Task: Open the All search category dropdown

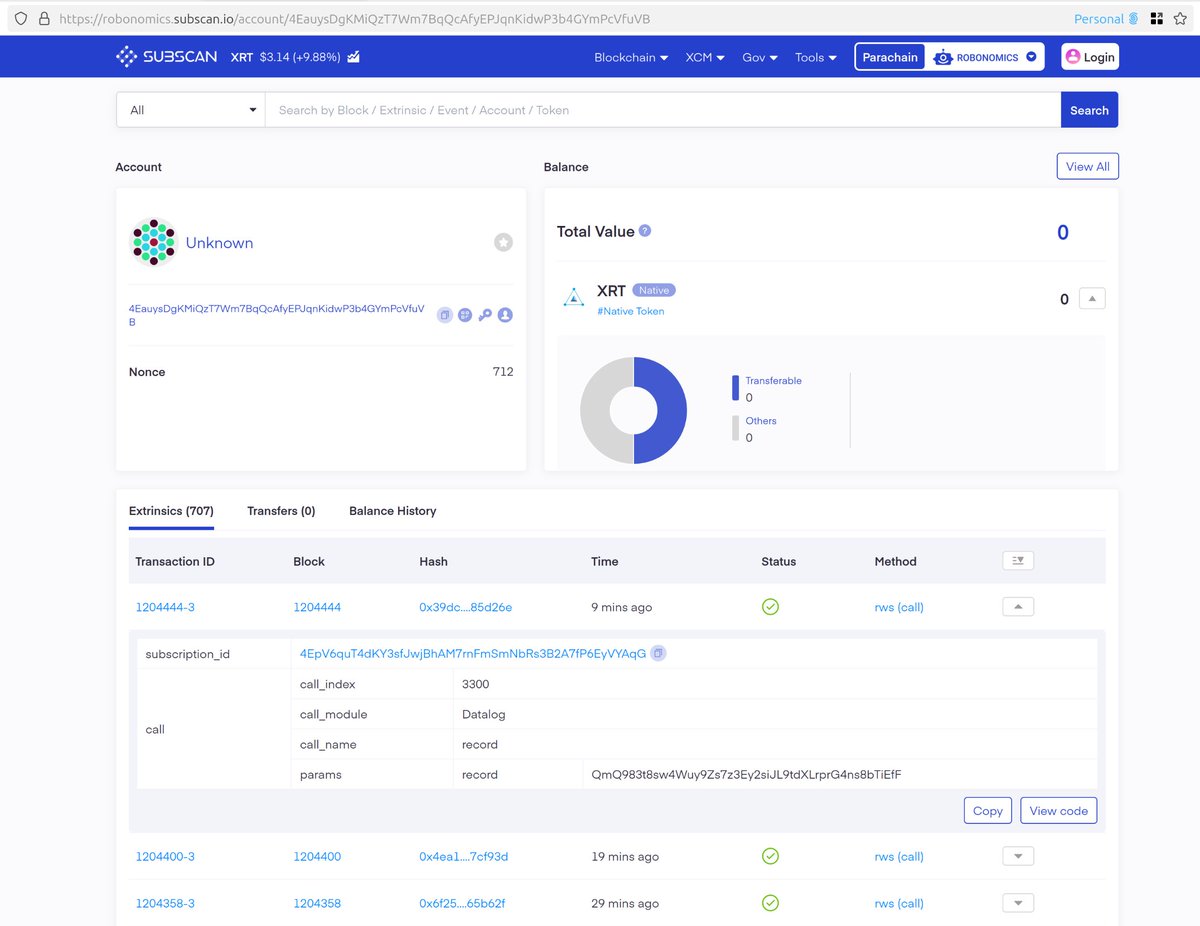Action: [191, 110]
